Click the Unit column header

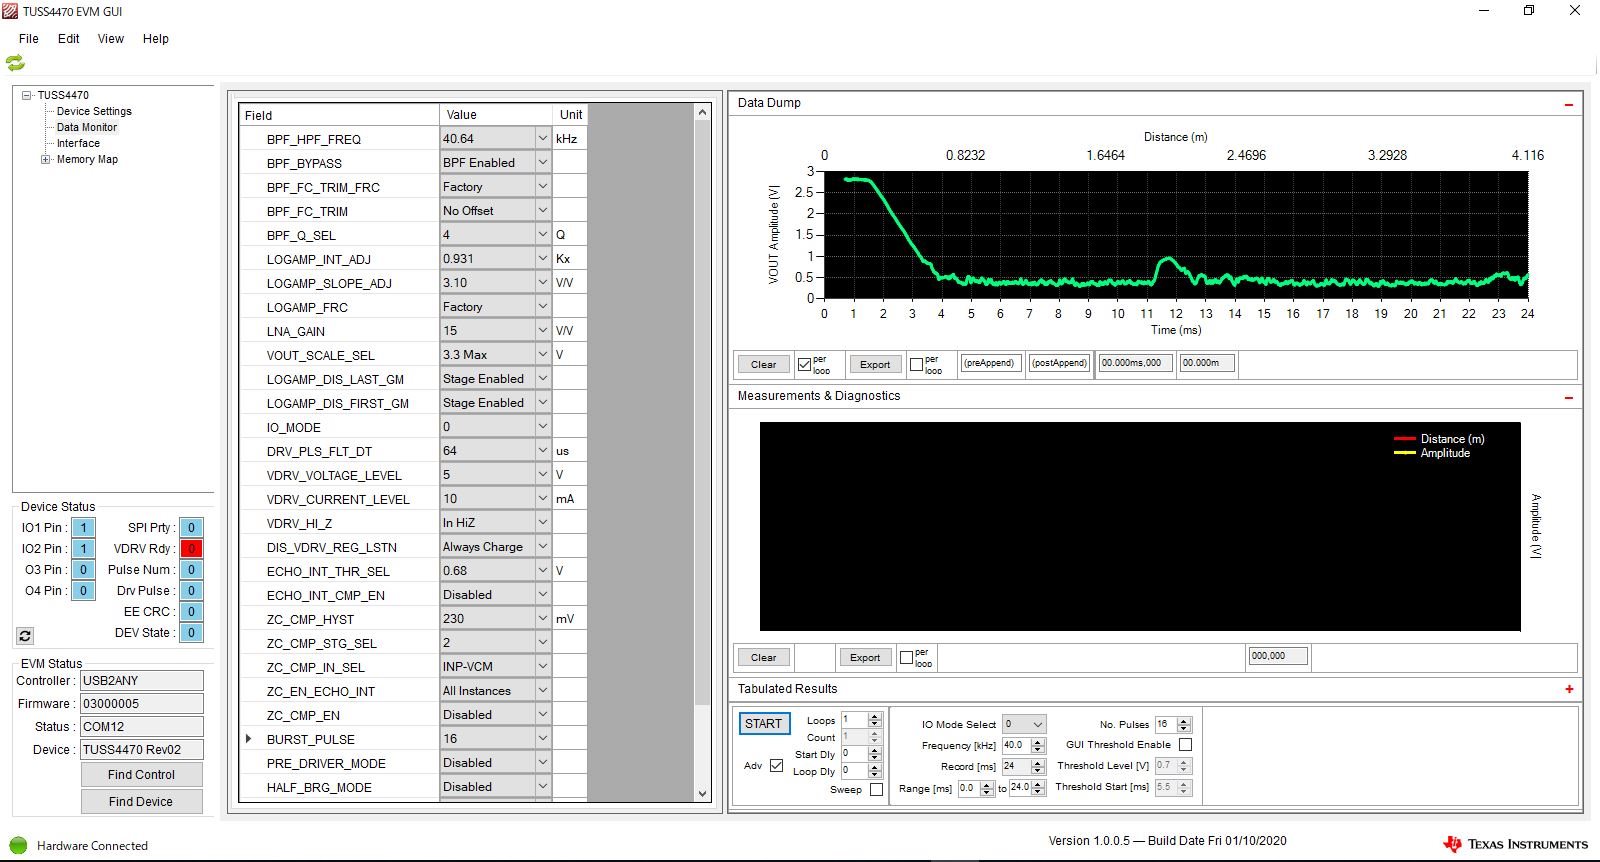coord(570,115)
